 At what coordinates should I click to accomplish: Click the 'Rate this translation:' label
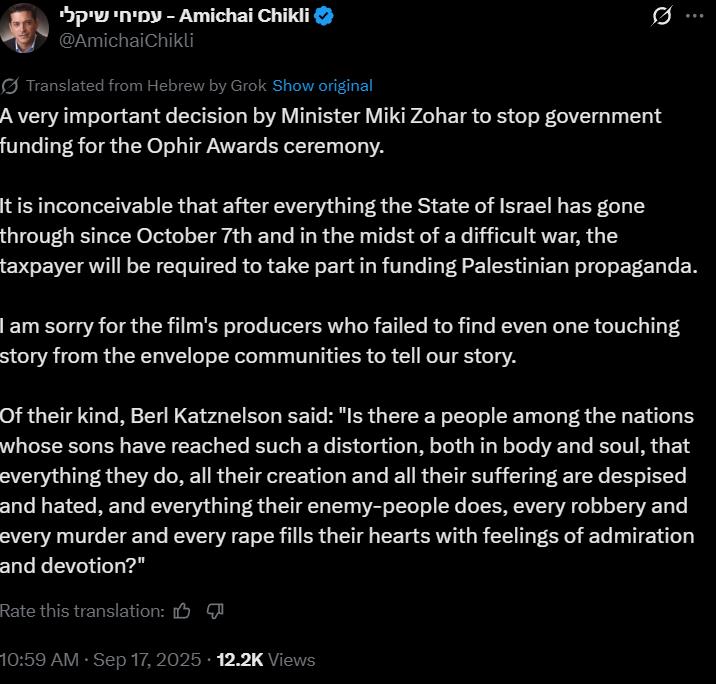pyautogui.click(x=82, y=610)
